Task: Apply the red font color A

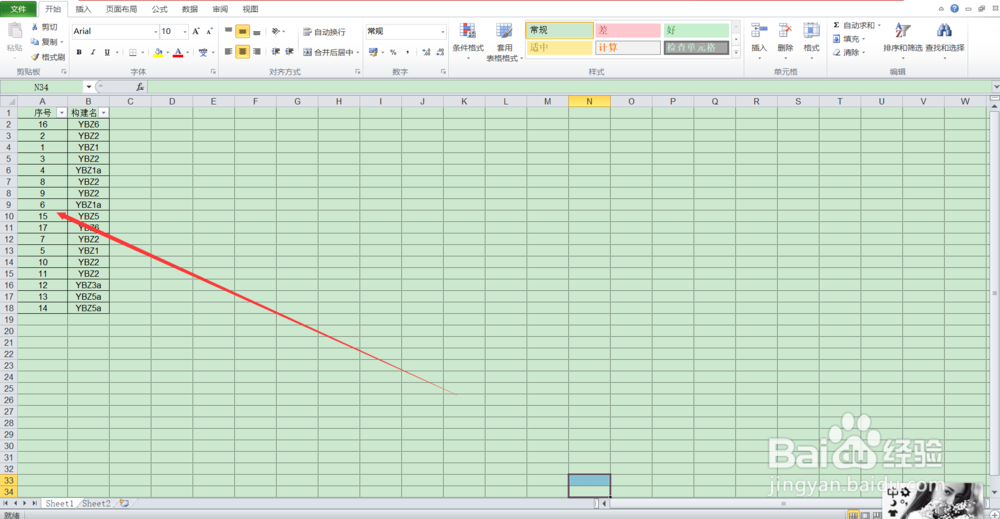Action: point(178,52)
